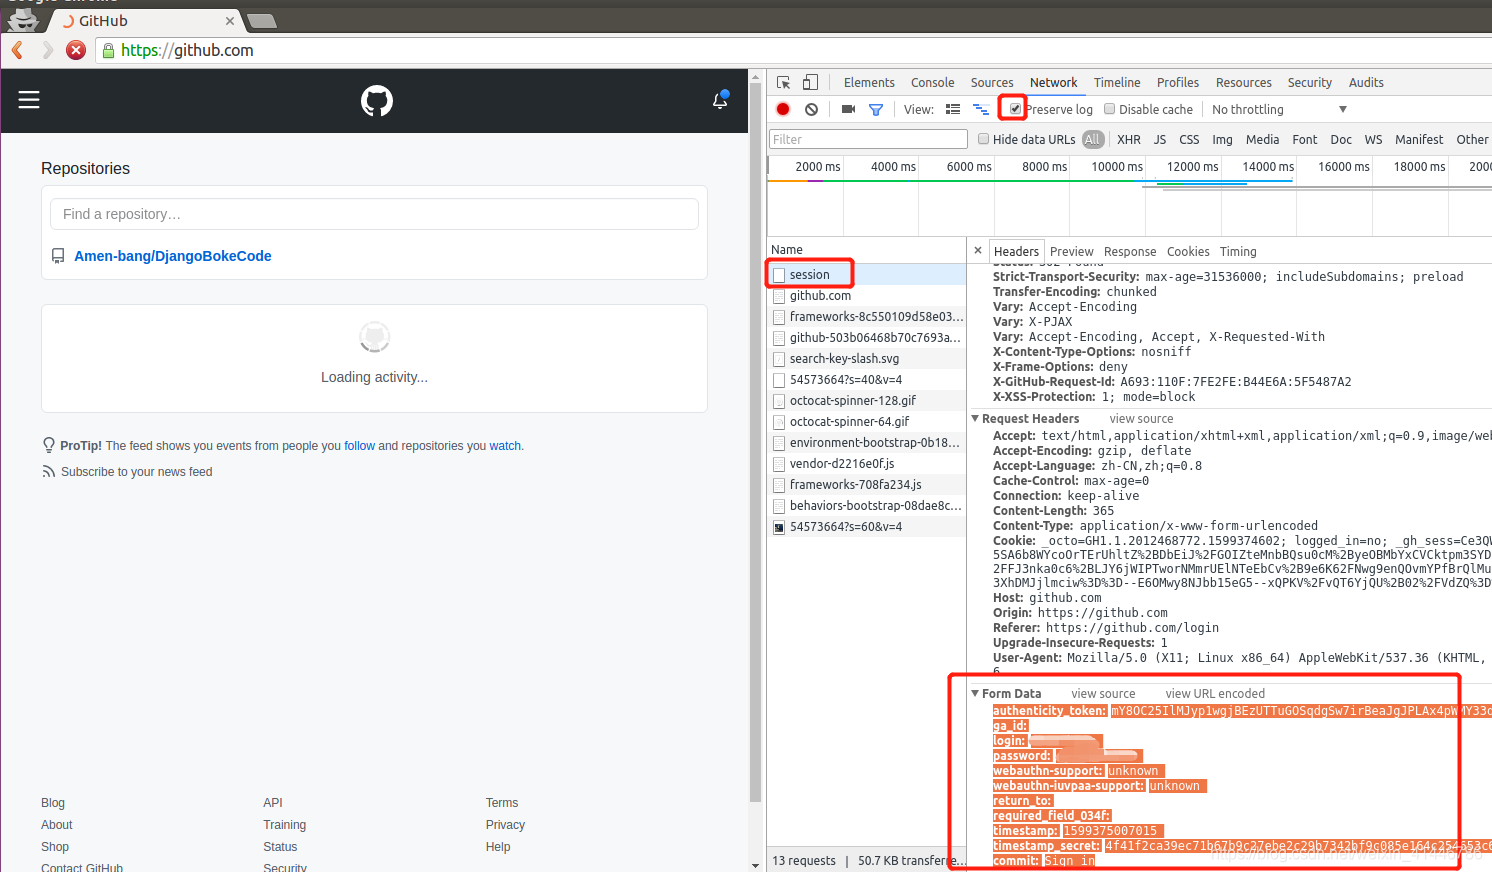Click view URL encoded link
The width and height of the screenshot is (1492, 872).
coord(1215,693)
